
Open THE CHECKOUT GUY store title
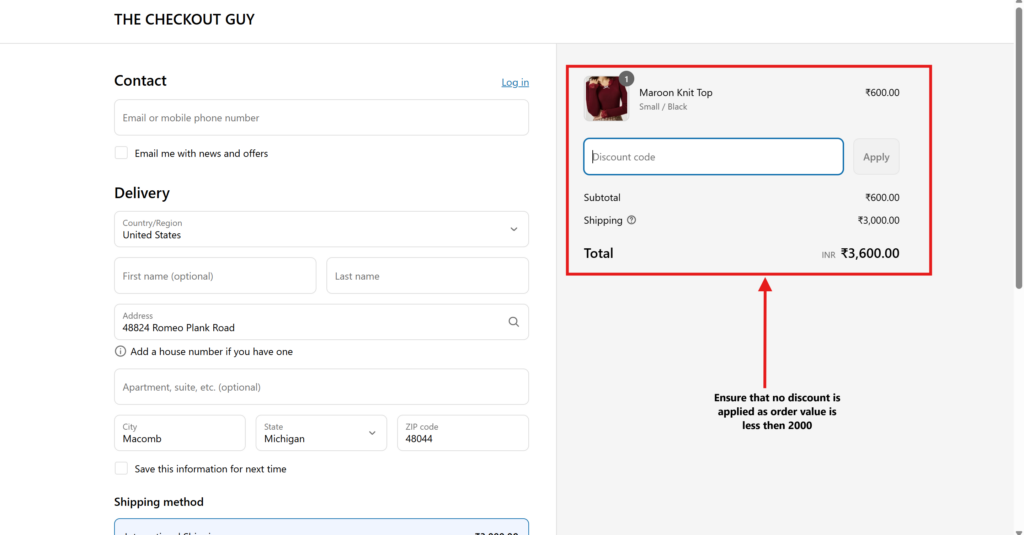tap(184, 20)
